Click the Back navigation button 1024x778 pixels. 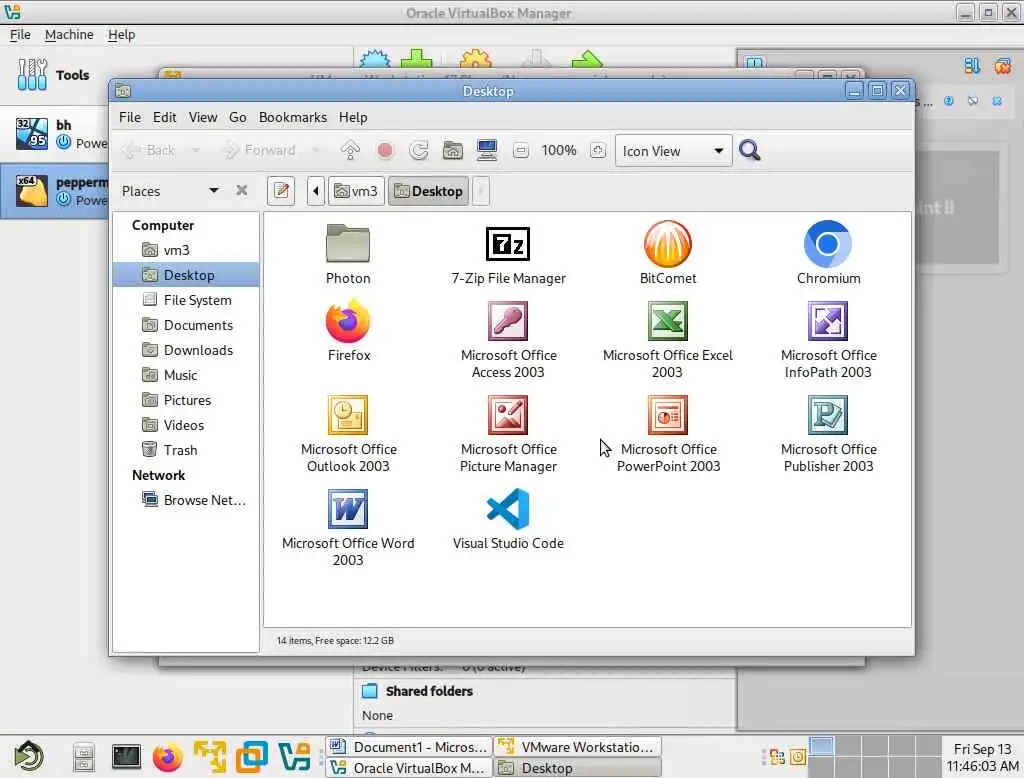coord(151,151)
